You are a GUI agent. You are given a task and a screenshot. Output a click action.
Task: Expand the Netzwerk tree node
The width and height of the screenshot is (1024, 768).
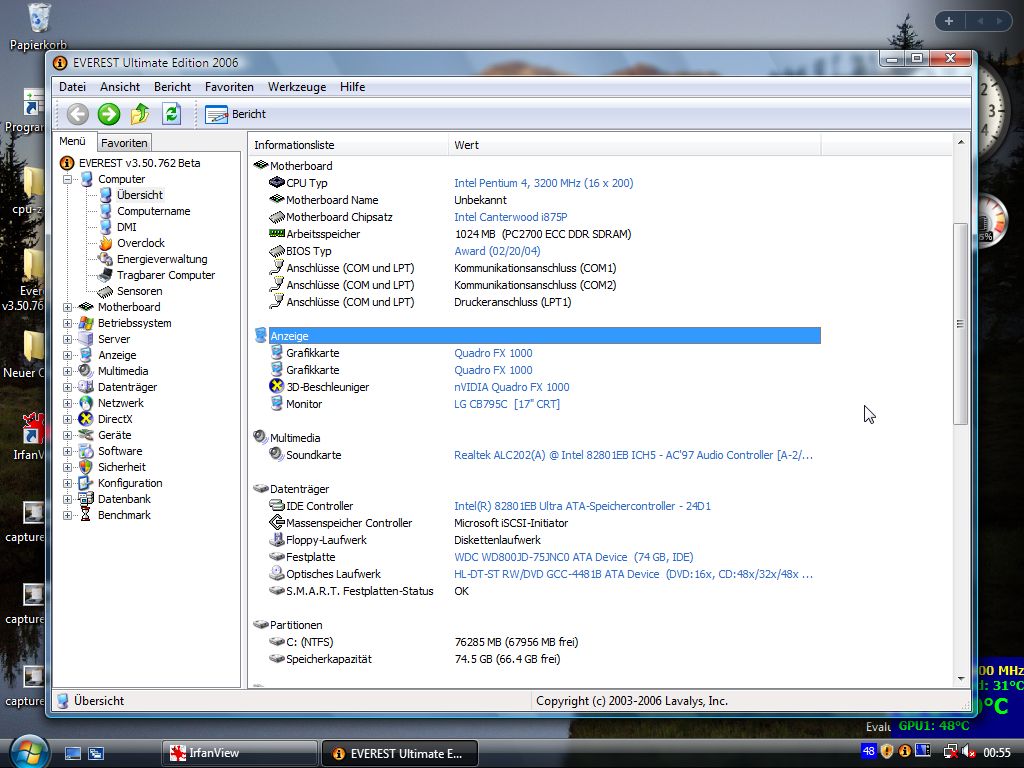[x=67, y=403]
